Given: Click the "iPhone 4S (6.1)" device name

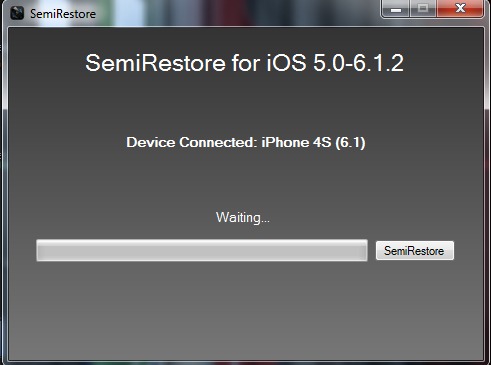Looking at the screenshot, I should (x=313, y=143).
